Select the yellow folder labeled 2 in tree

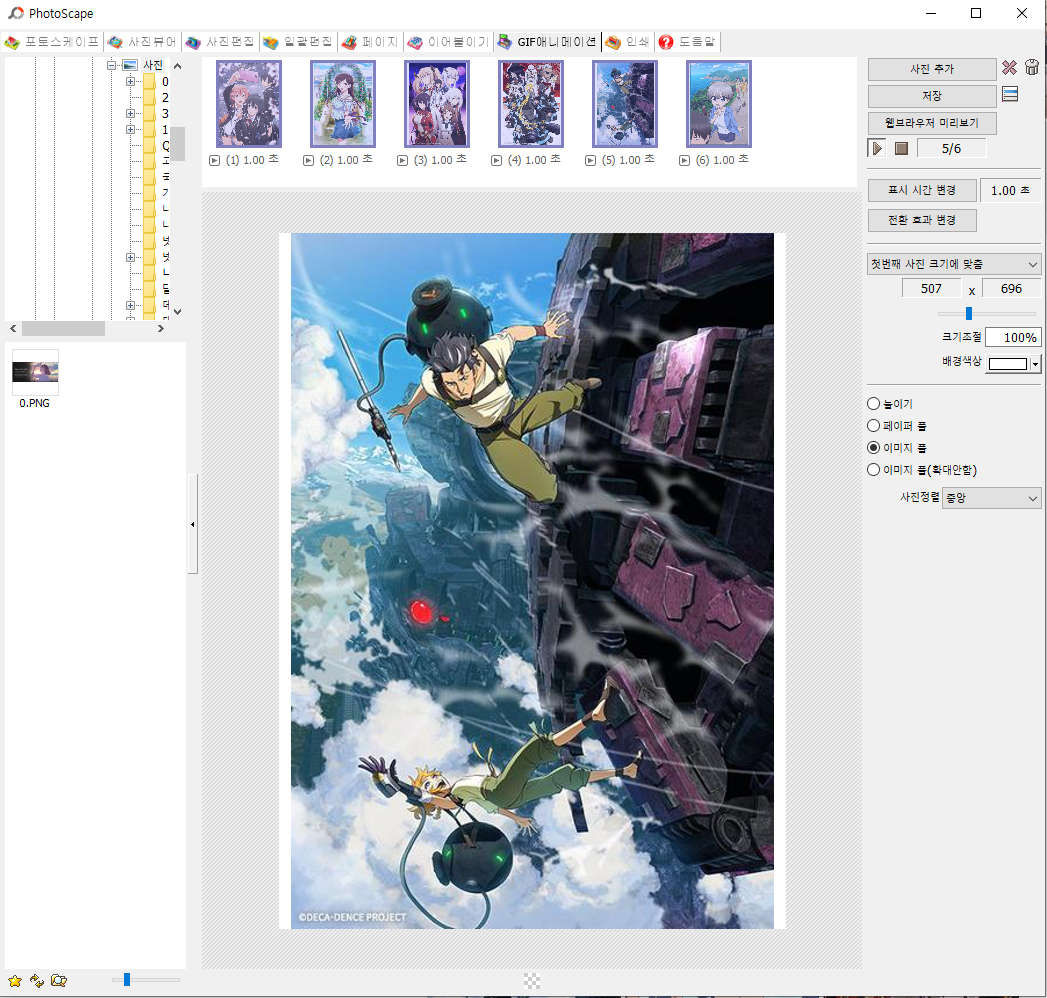(x=150, y=97)
